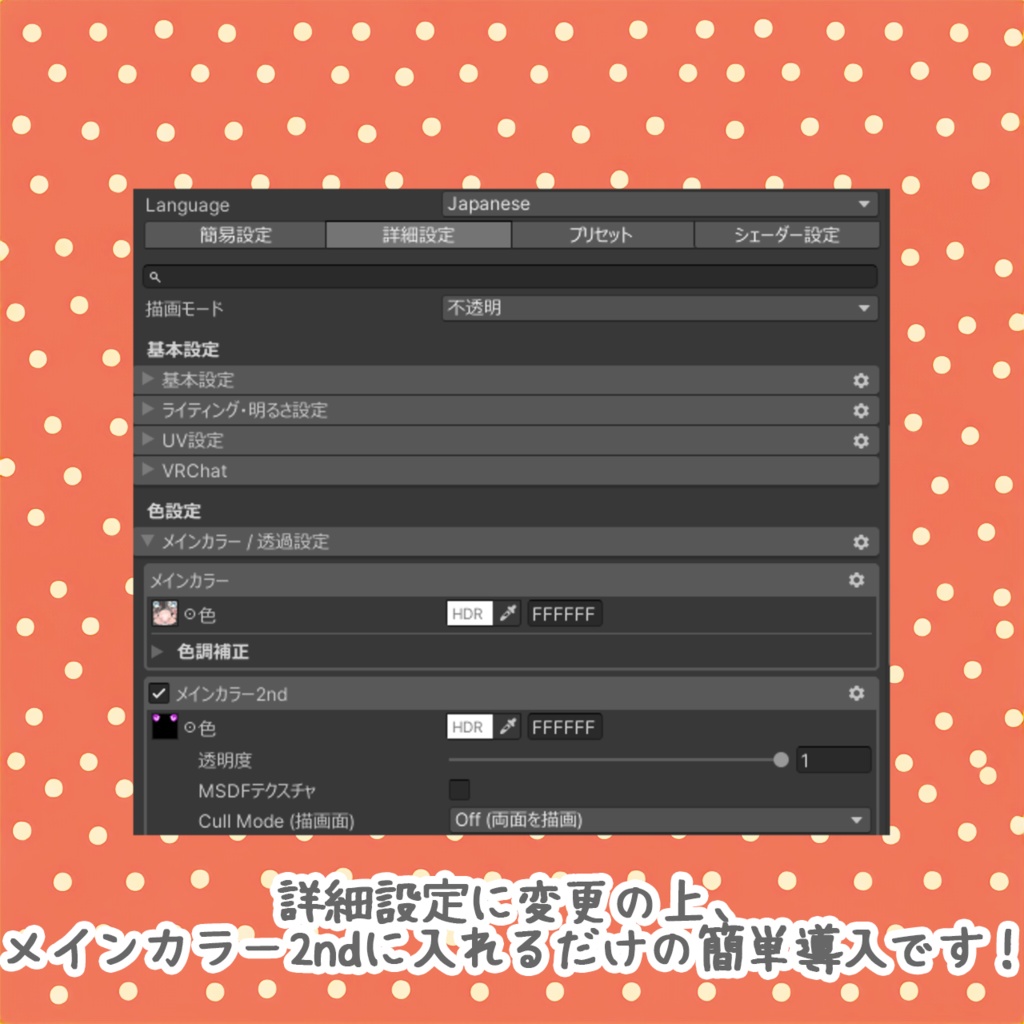Open the シェーダー設定 tab
This screenshot has height=1024, width=1024.
pyautogui.click(x=785, y=234)
